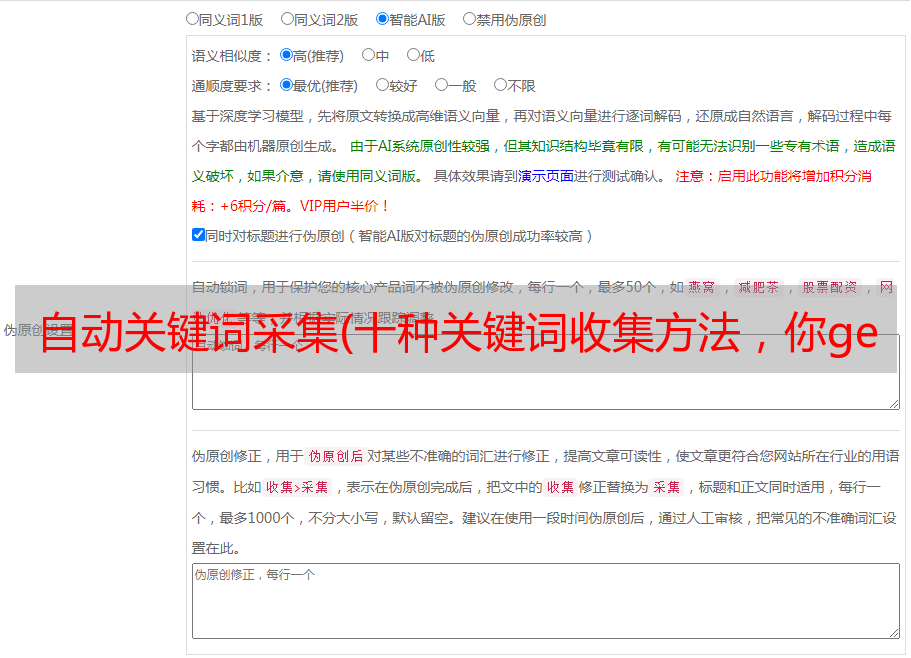Click resize handle of 伪原创修正 textarea
This screenshot has height=658, width=911.
894,633
